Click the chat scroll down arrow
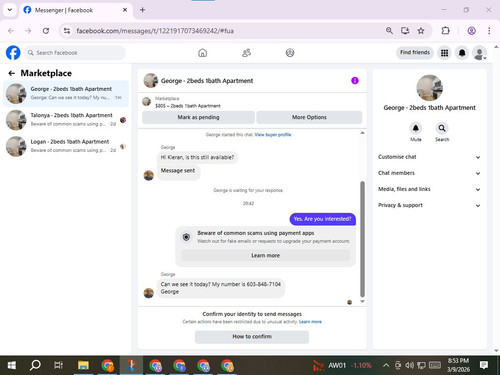The image size is (500, 375). click(x=362, y=301)
